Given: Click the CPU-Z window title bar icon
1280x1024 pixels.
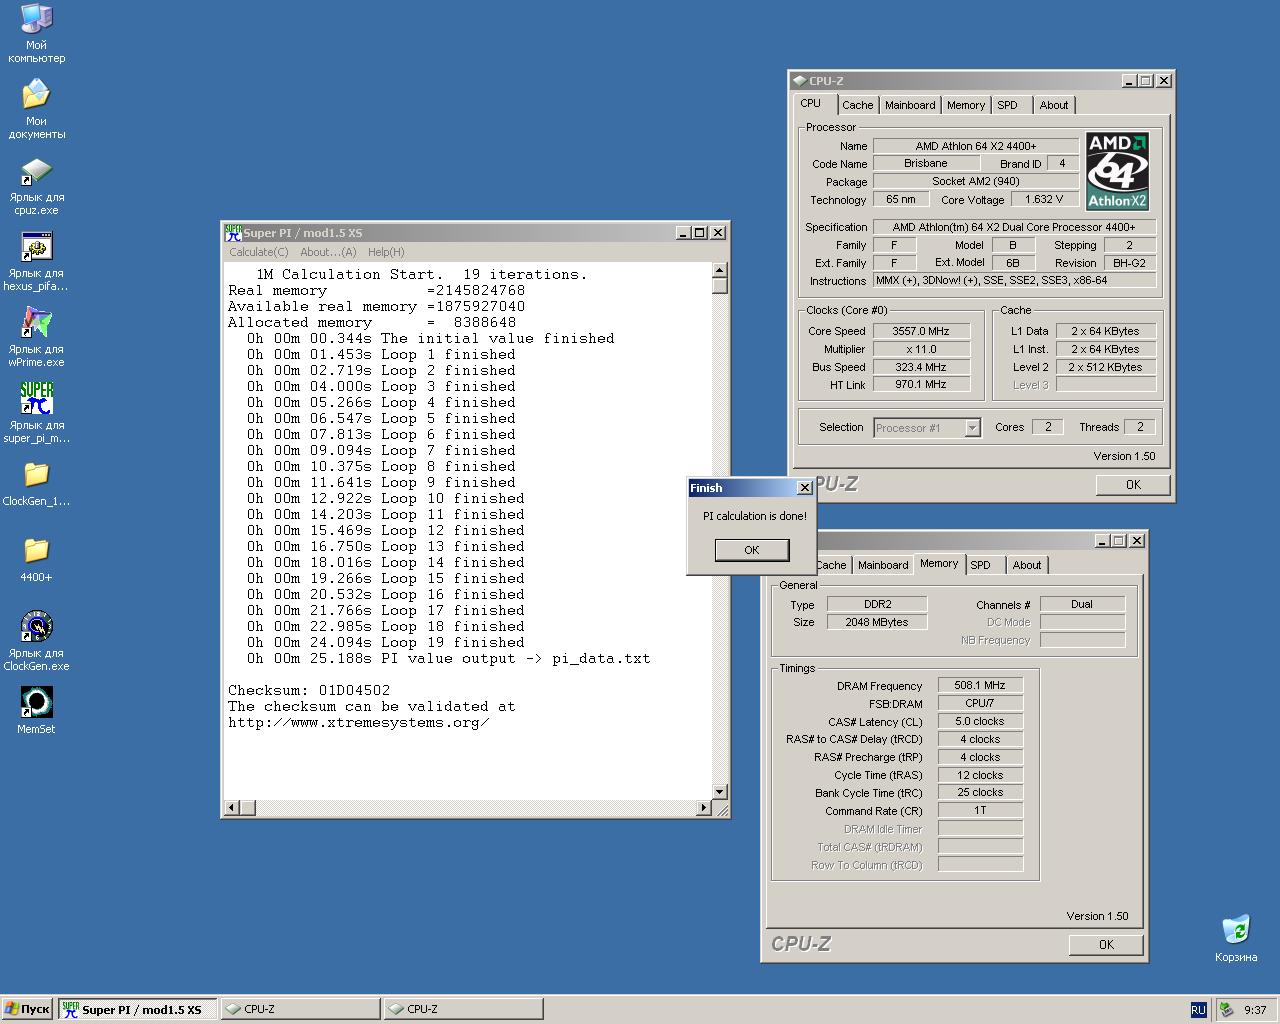Looking at the screenshot, I should point(799,80).
